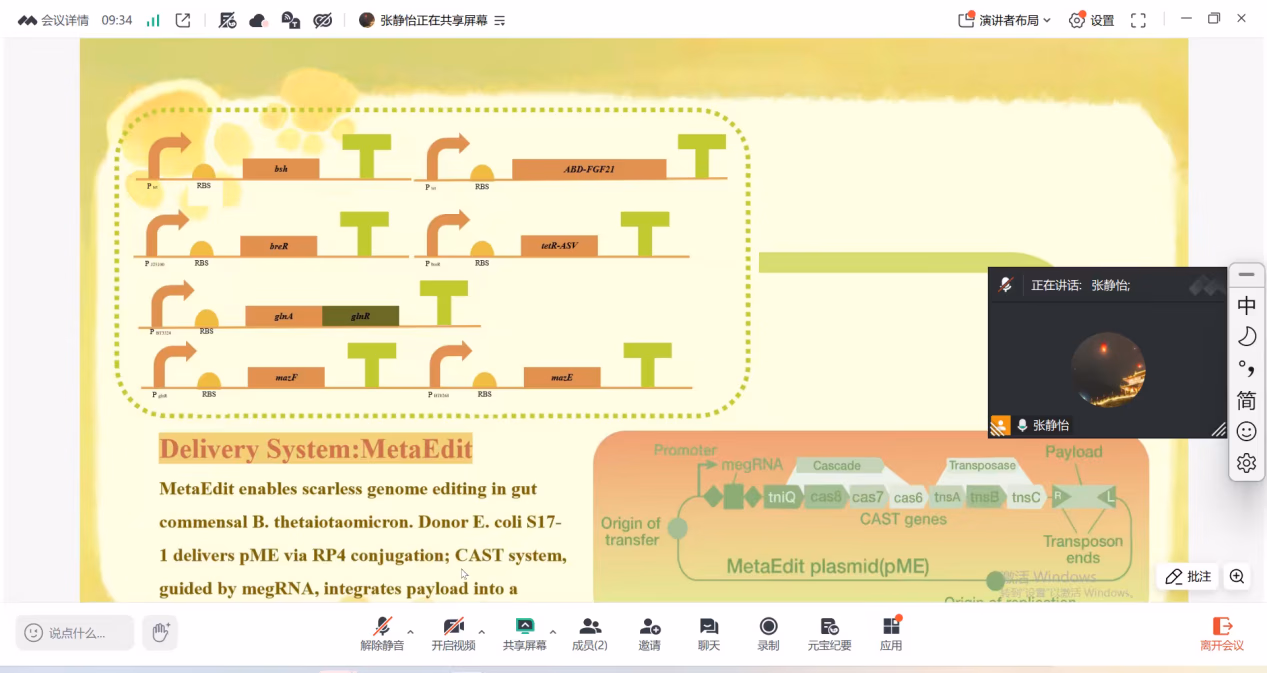1267x673 pixels.
Task: Open the 演讲者布局 layout dropdown
Action: [1005, 20]
